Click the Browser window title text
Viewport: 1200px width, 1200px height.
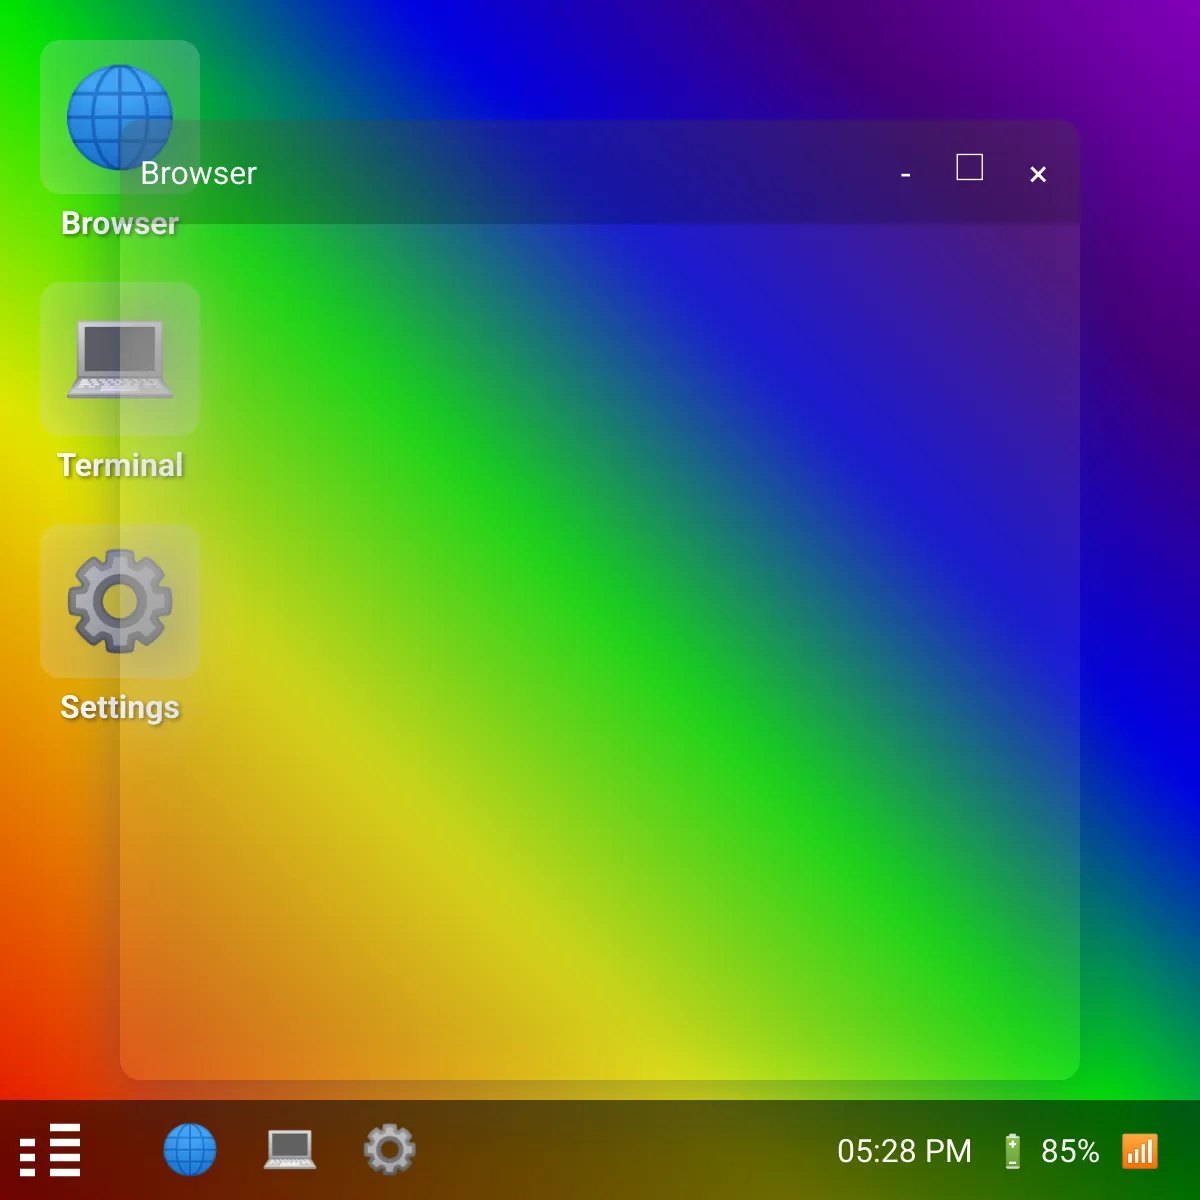pyautogui.click(x=199, y=173)
